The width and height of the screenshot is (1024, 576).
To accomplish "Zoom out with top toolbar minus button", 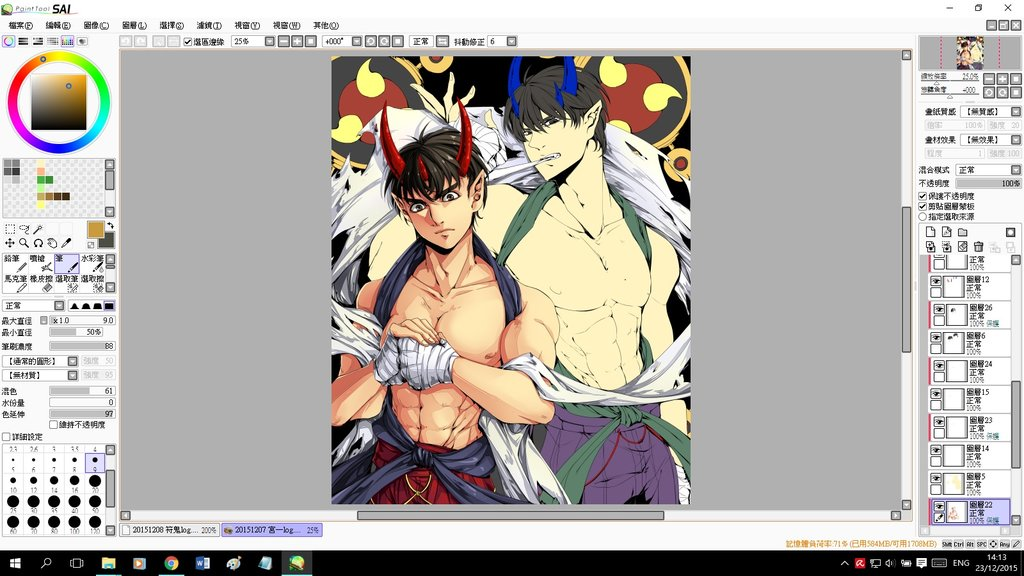I will 283,41.
